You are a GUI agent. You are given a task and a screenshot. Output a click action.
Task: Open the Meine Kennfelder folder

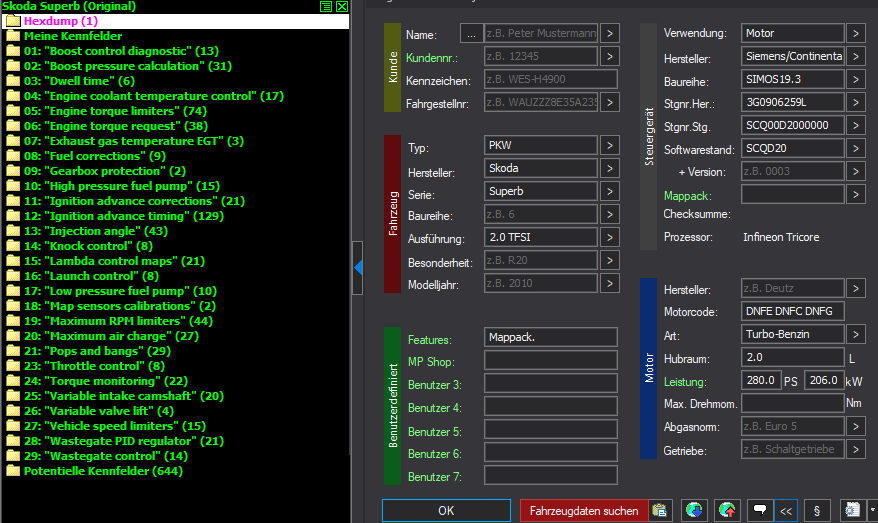pos(73,36)
